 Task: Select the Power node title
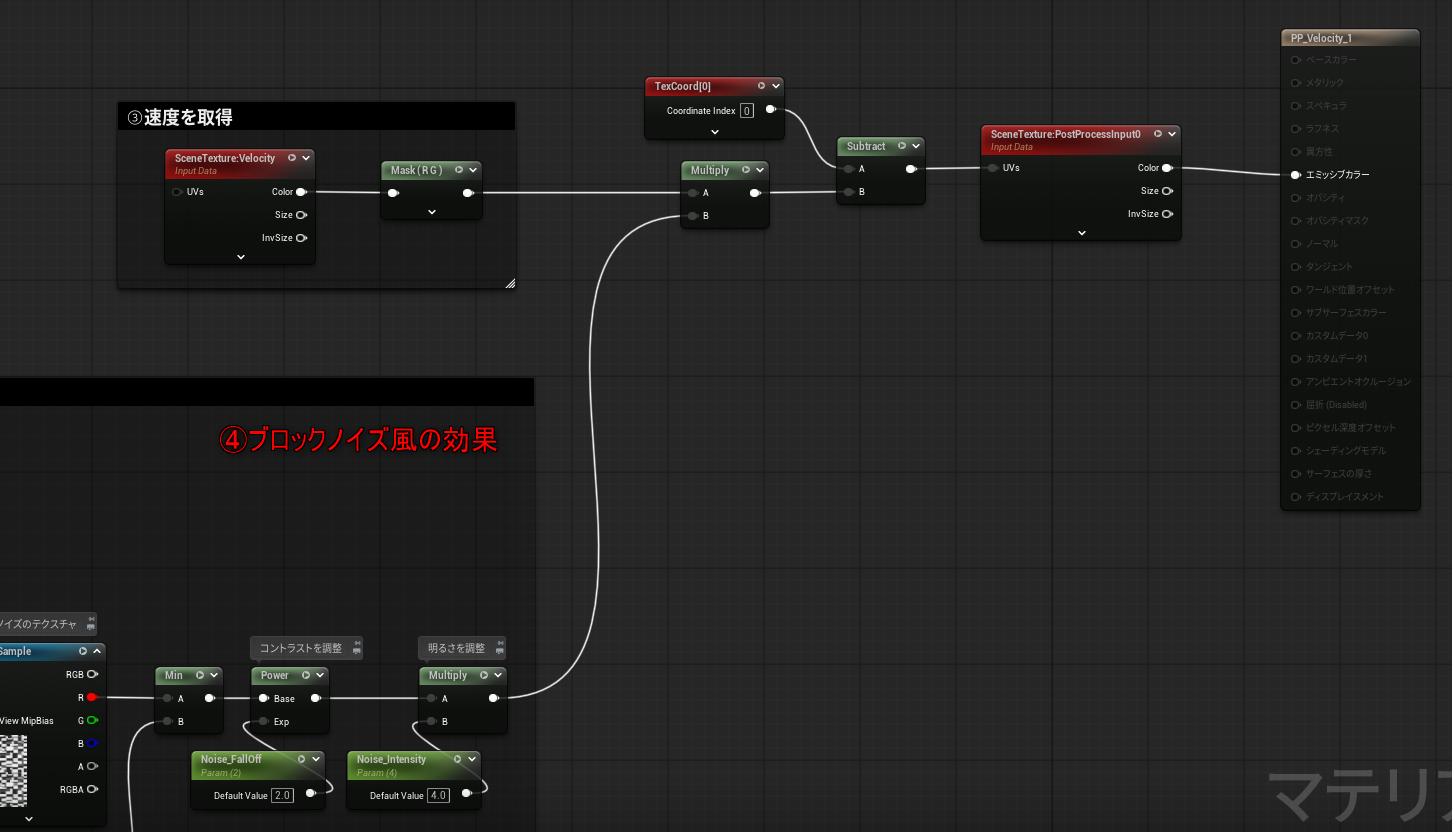pyautogui.click(x=275, y=675)
